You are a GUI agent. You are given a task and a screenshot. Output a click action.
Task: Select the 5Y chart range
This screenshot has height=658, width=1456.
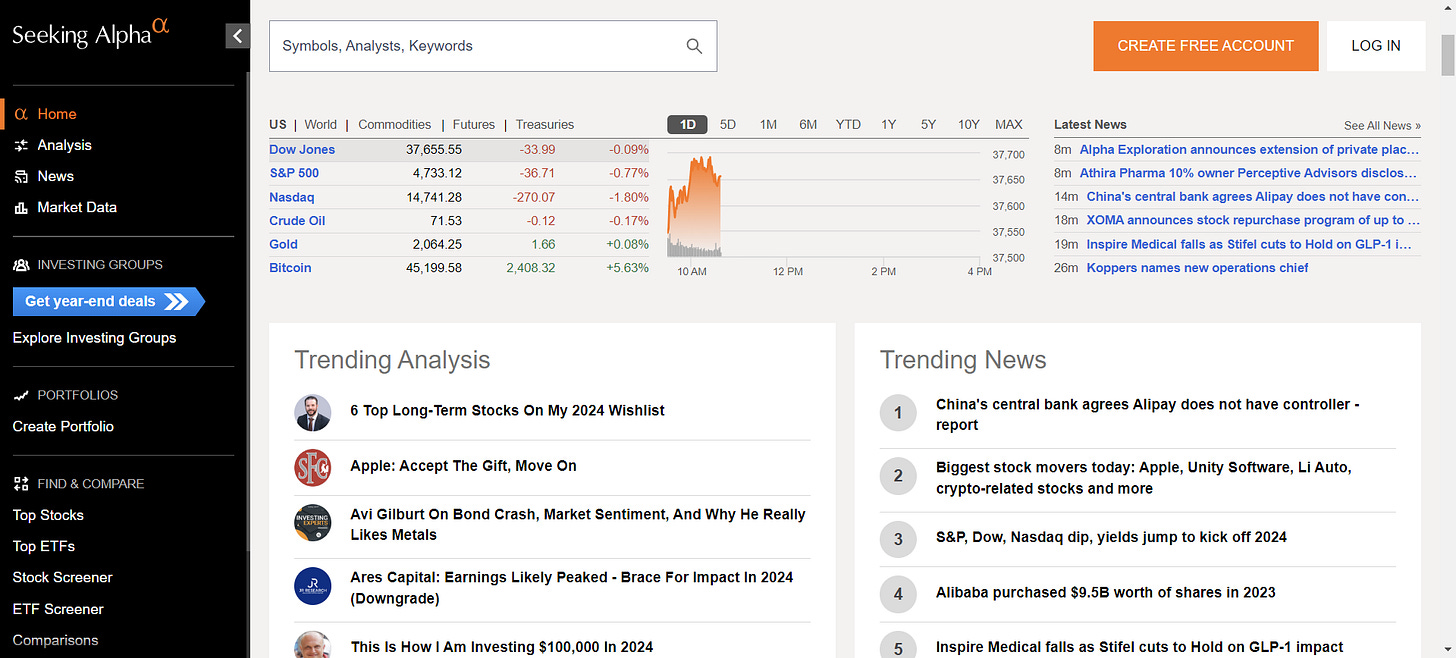coord(929,125)
